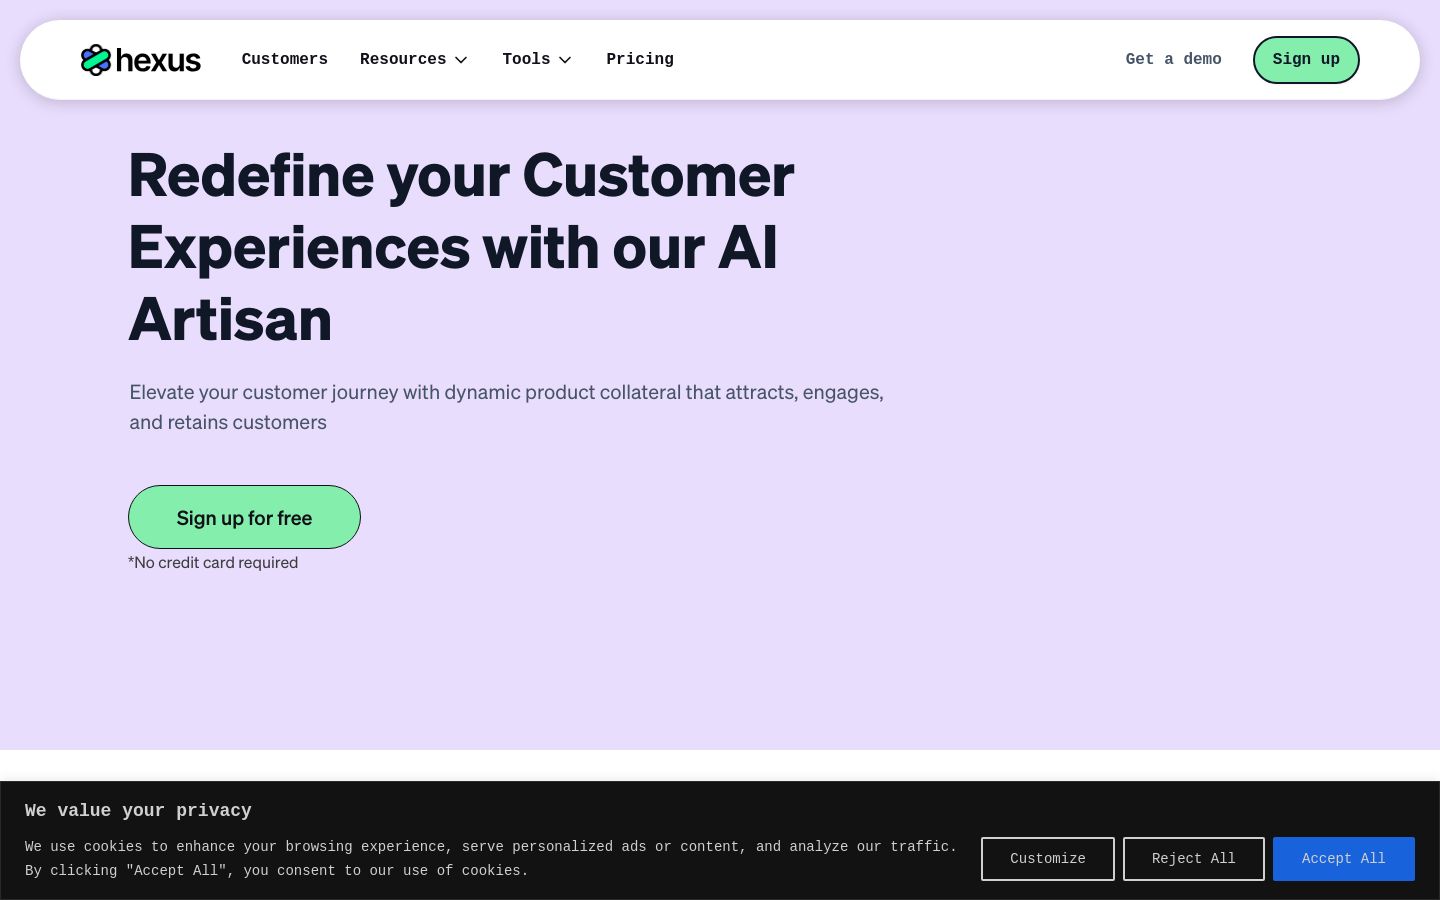
Task: Open the cookie Customize options
Action: click(1048, 859)
